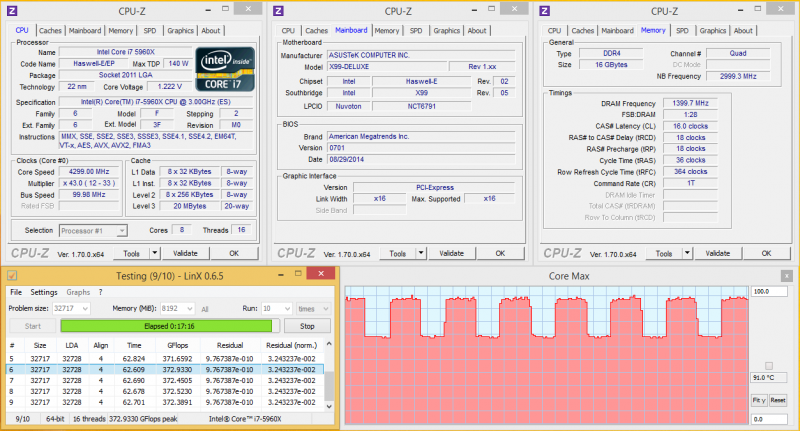Image resolution: width=800 pixels, height=431 pixels.
Task: Switch to Caches tab in the CPU window
Action: click(x=50, y=30)
